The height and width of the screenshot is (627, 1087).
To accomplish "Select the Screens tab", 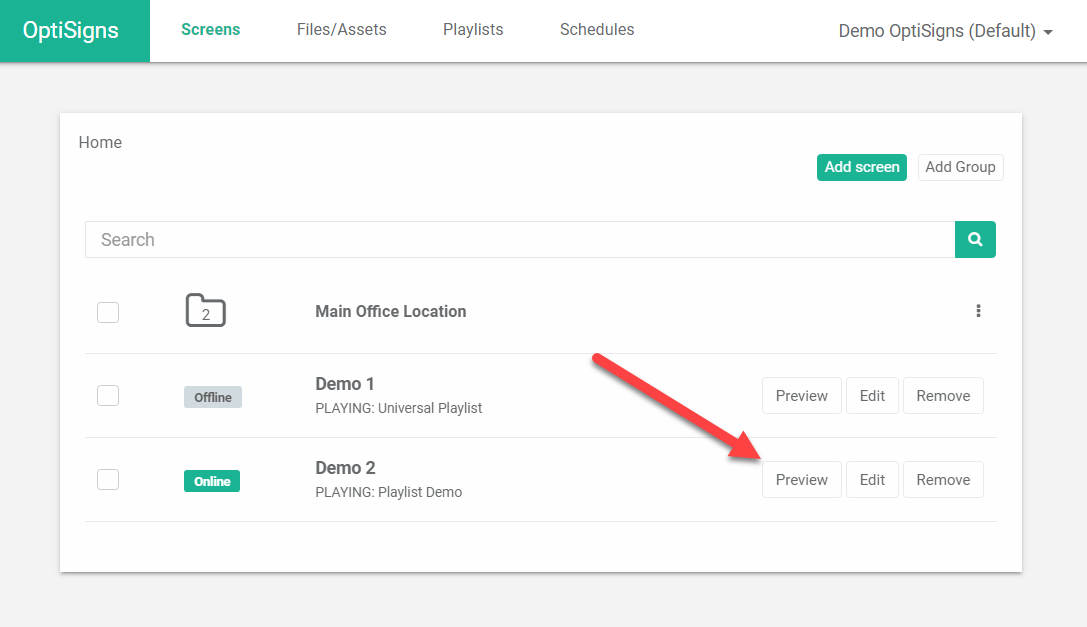I will [210, 29].
